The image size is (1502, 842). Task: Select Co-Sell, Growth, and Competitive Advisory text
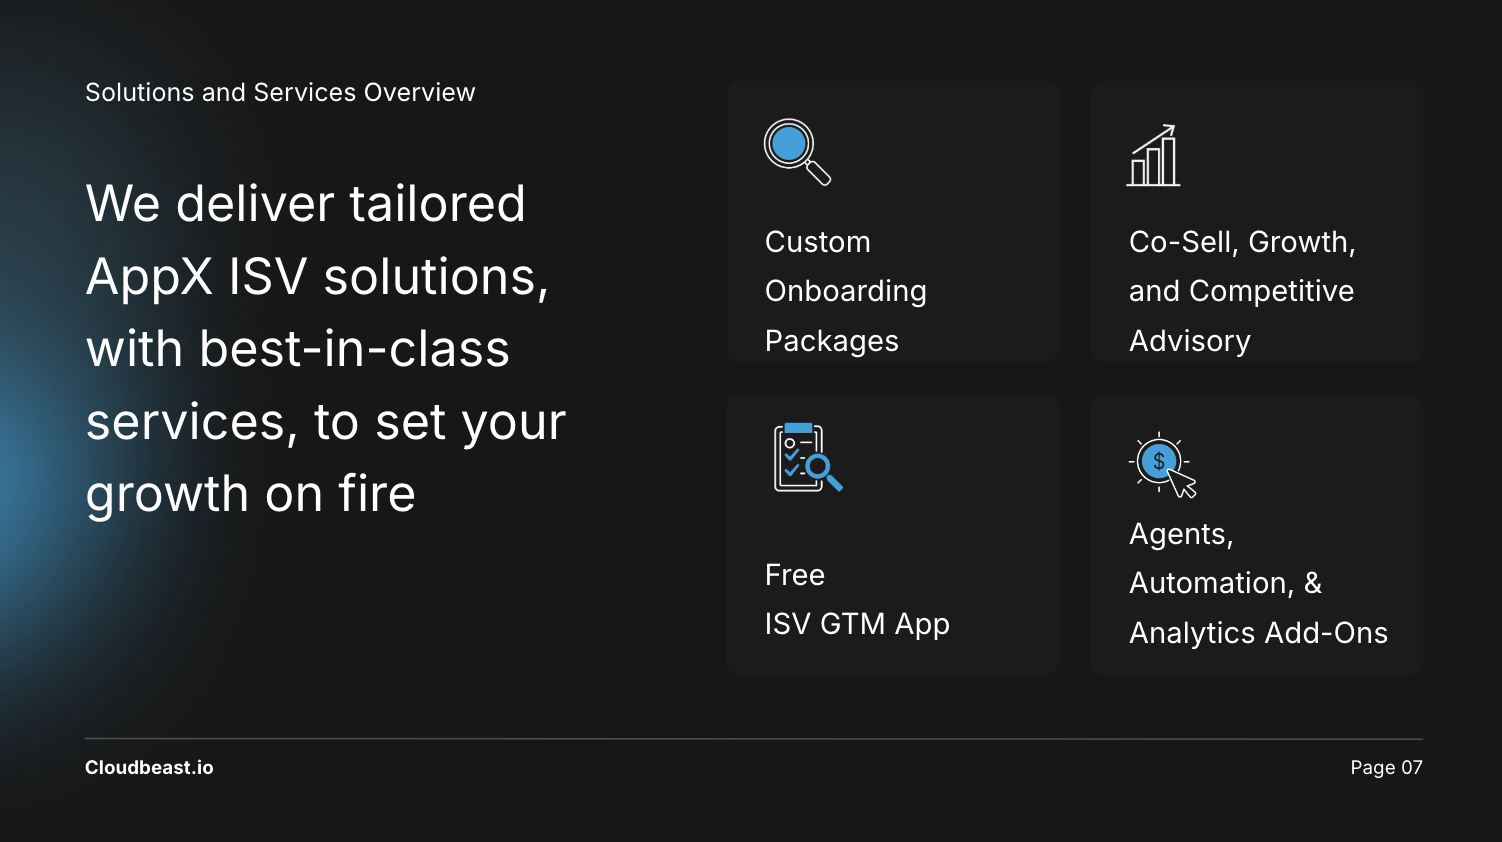point(1242,291)
